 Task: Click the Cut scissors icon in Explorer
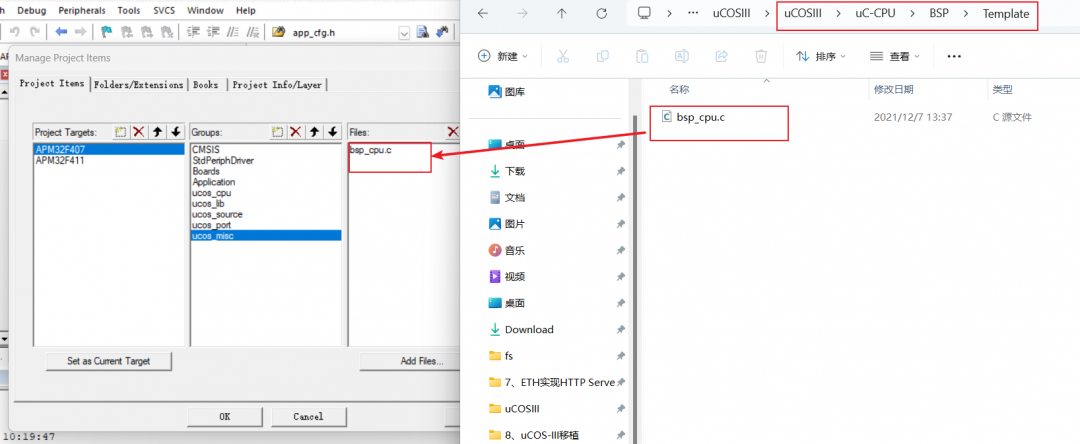563,56
